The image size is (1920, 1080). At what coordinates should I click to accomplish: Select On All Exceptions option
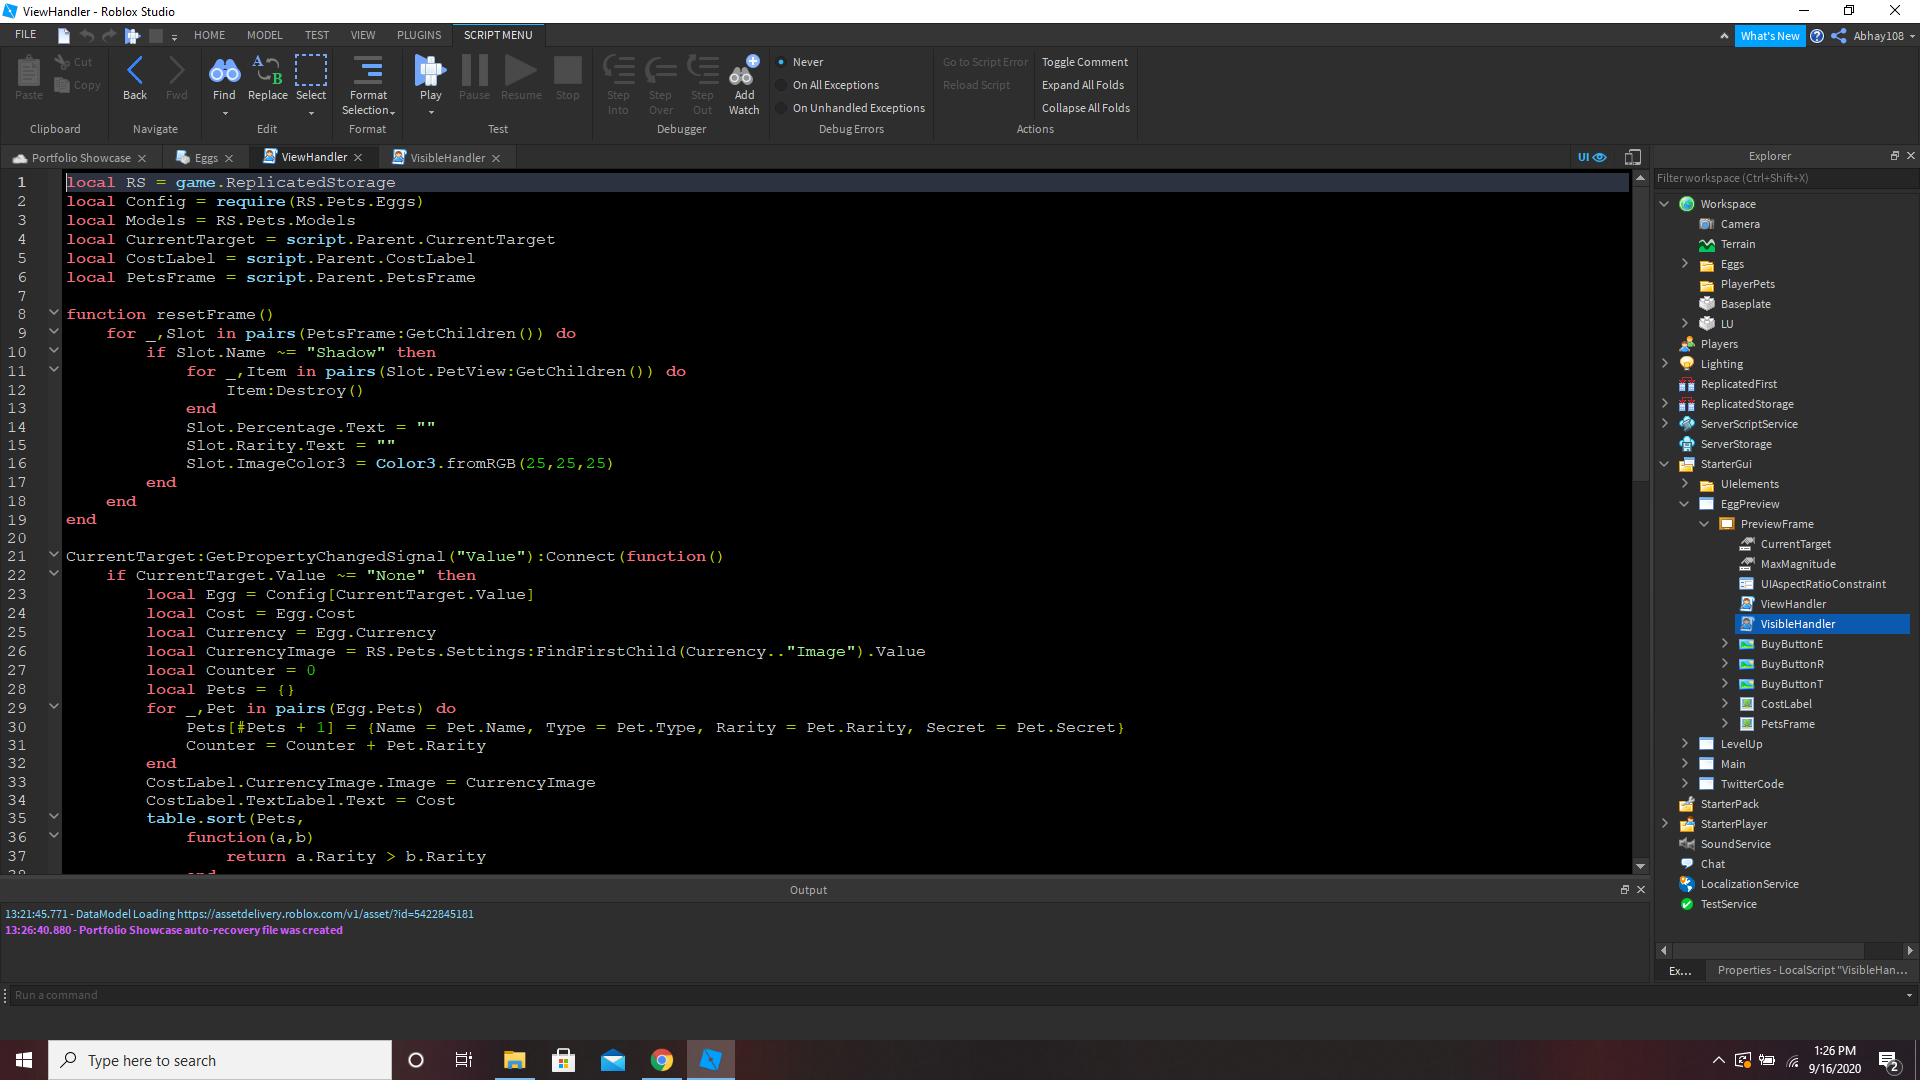(828, 85)
